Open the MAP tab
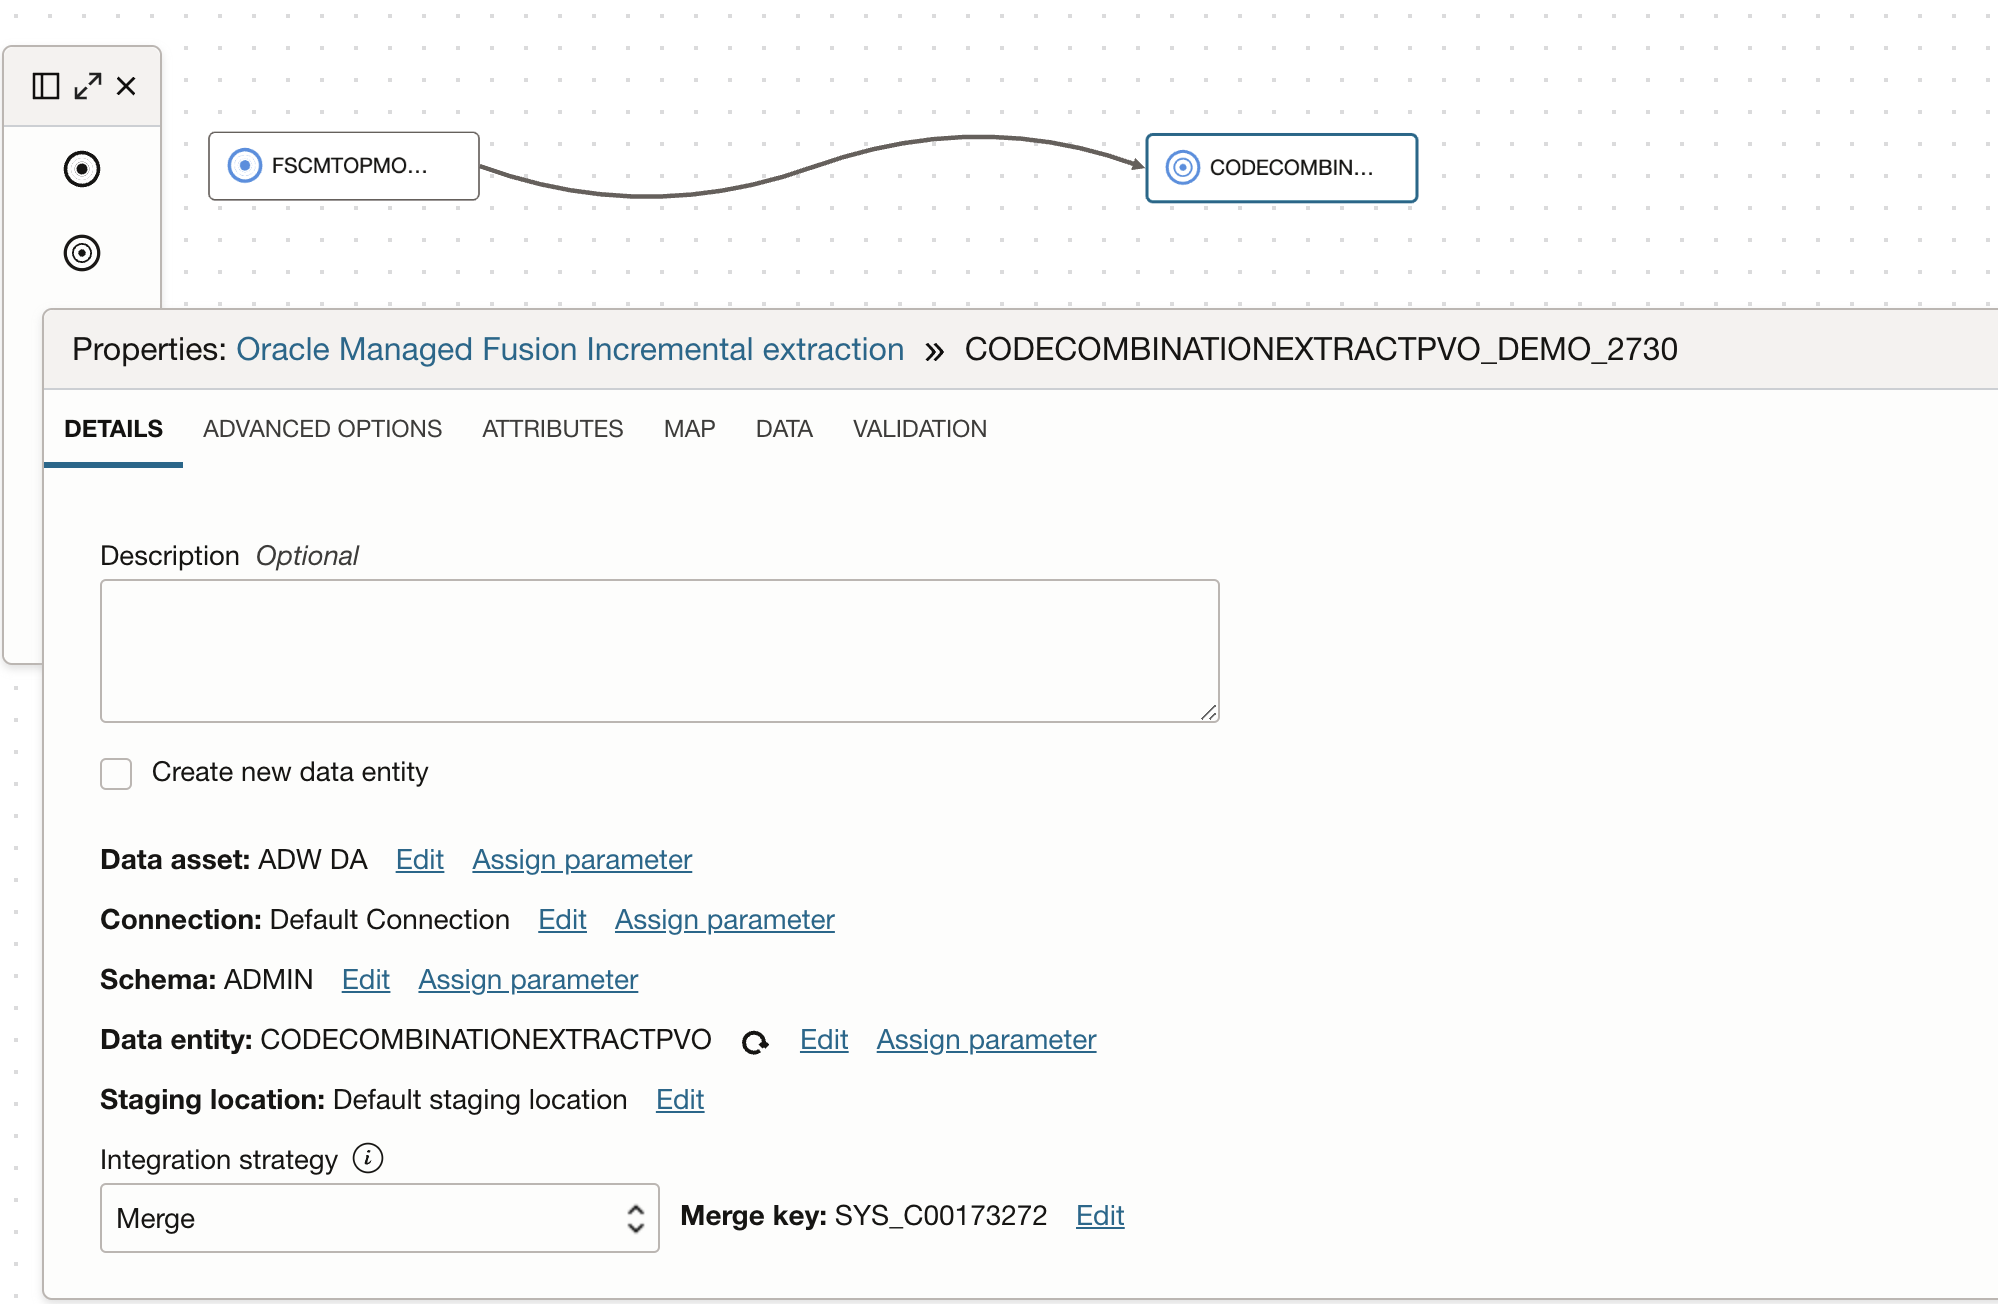 688,428
